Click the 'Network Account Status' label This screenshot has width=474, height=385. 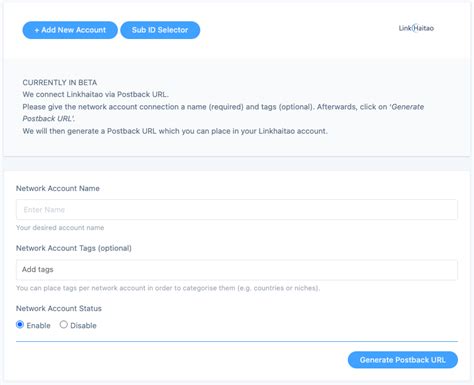coord(59,308)
